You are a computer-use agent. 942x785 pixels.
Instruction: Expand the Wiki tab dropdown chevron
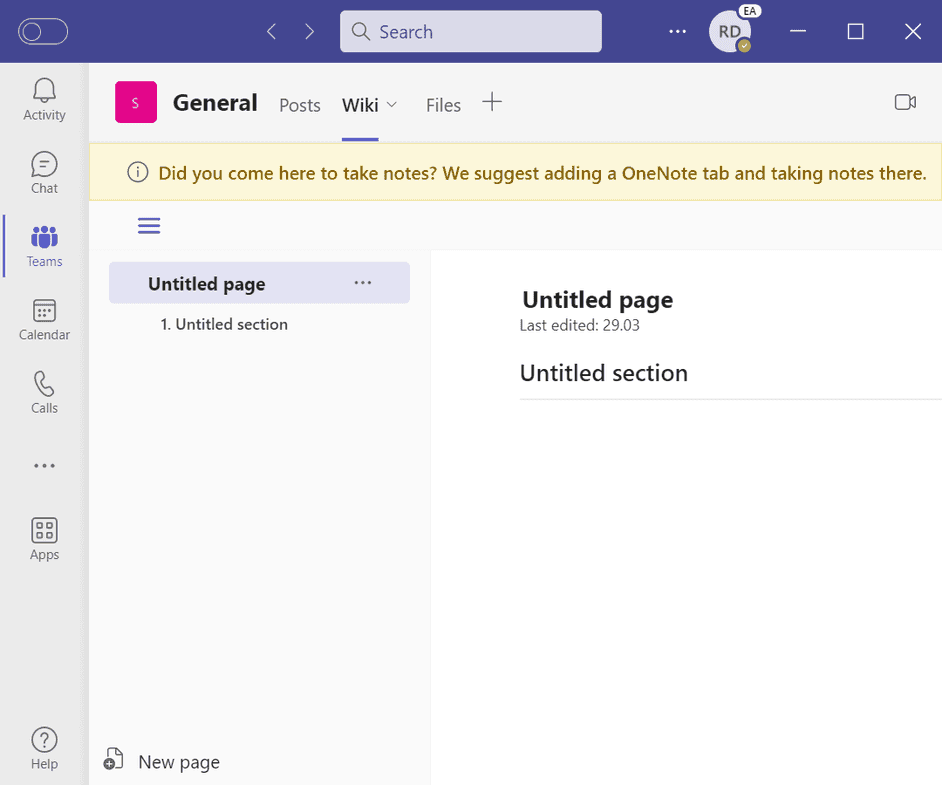pos(392,104)
